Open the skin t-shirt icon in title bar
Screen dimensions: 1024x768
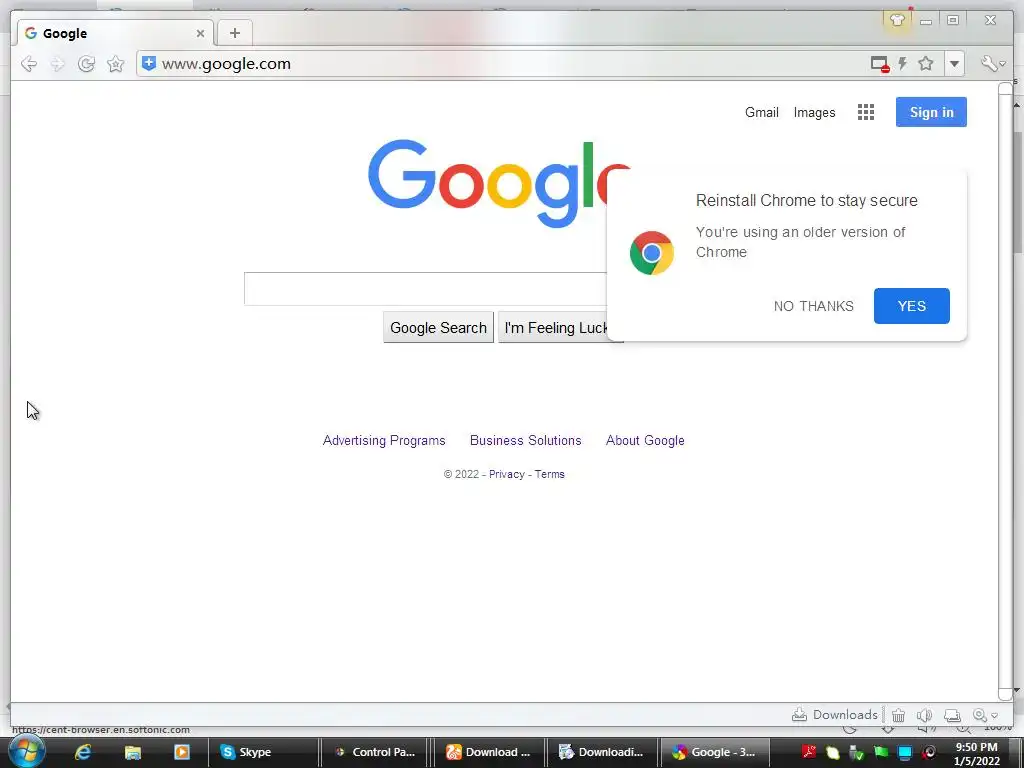tap(897, 20)
